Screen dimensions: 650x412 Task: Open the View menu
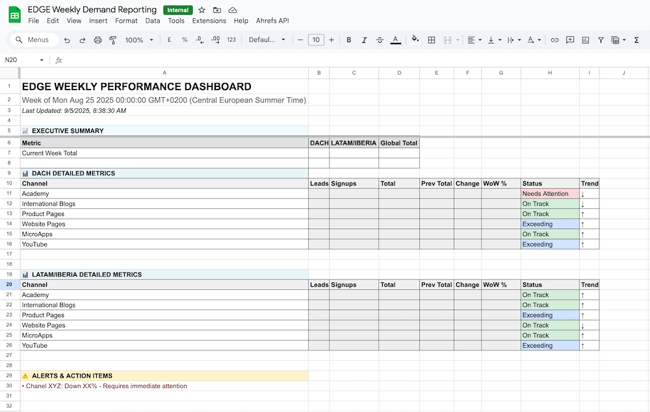click(x=74, y=21)
